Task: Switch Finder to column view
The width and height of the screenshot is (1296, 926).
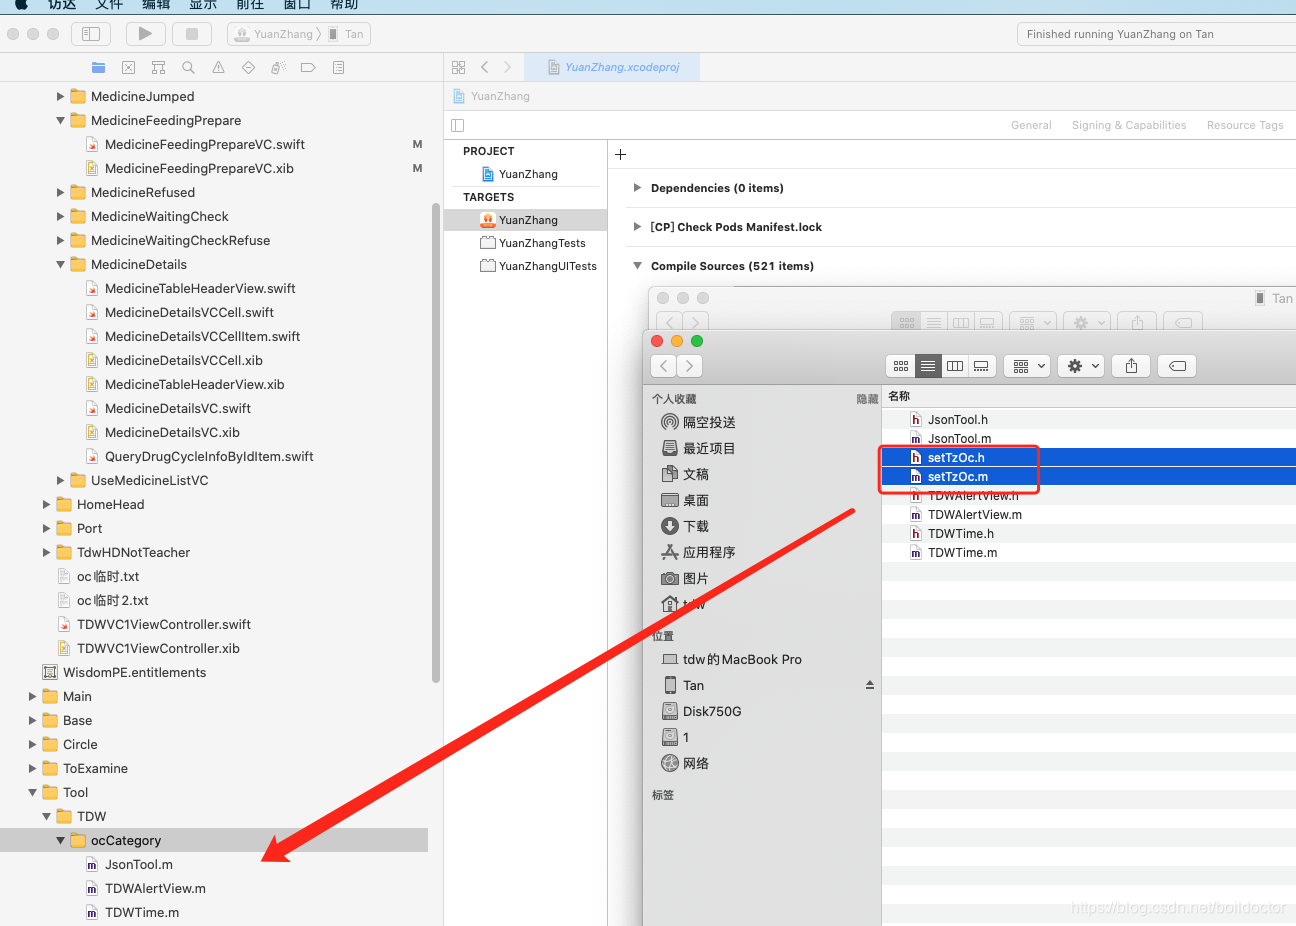Action: [x=955, y=366]
